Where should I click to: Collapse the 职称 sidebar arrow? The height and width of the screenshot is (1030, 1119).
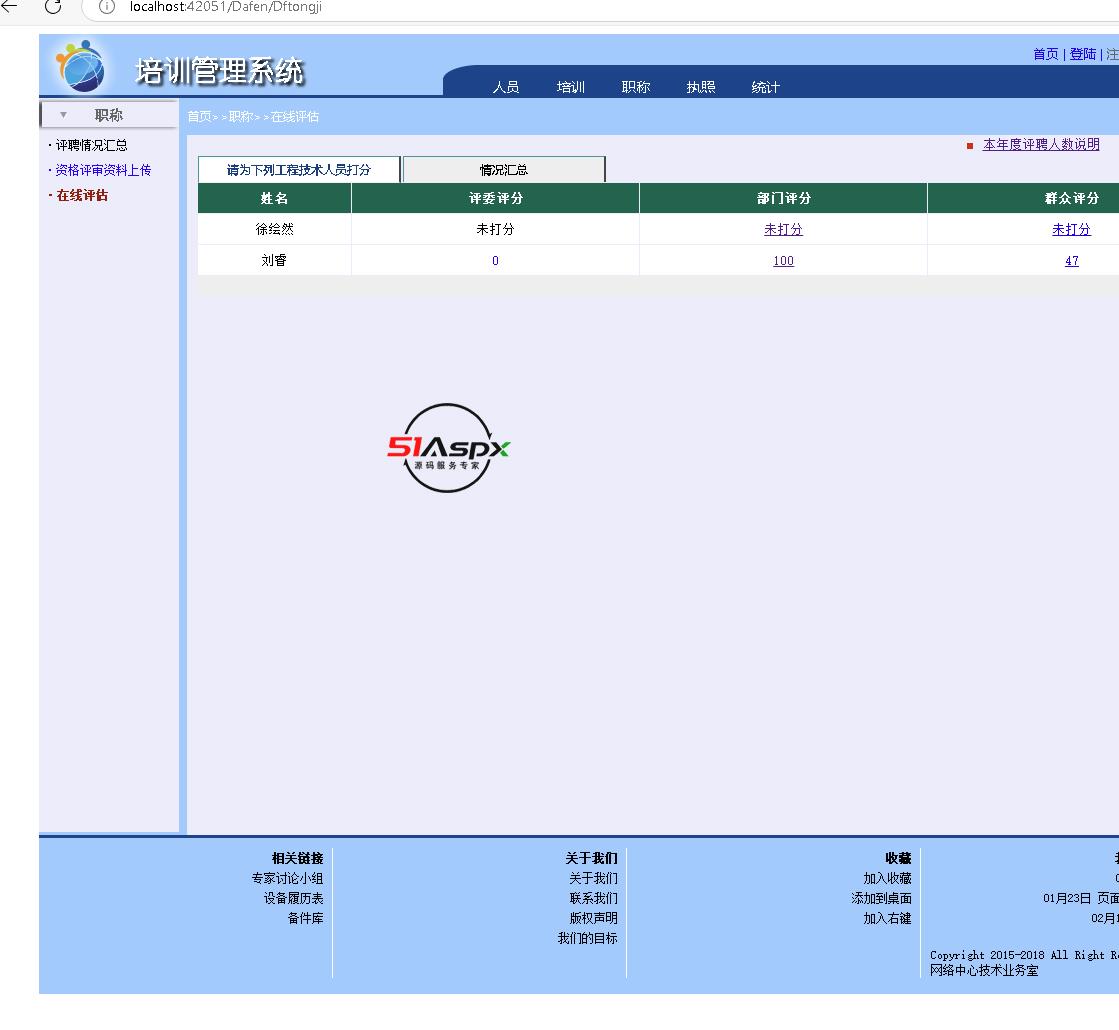point(64,115)
